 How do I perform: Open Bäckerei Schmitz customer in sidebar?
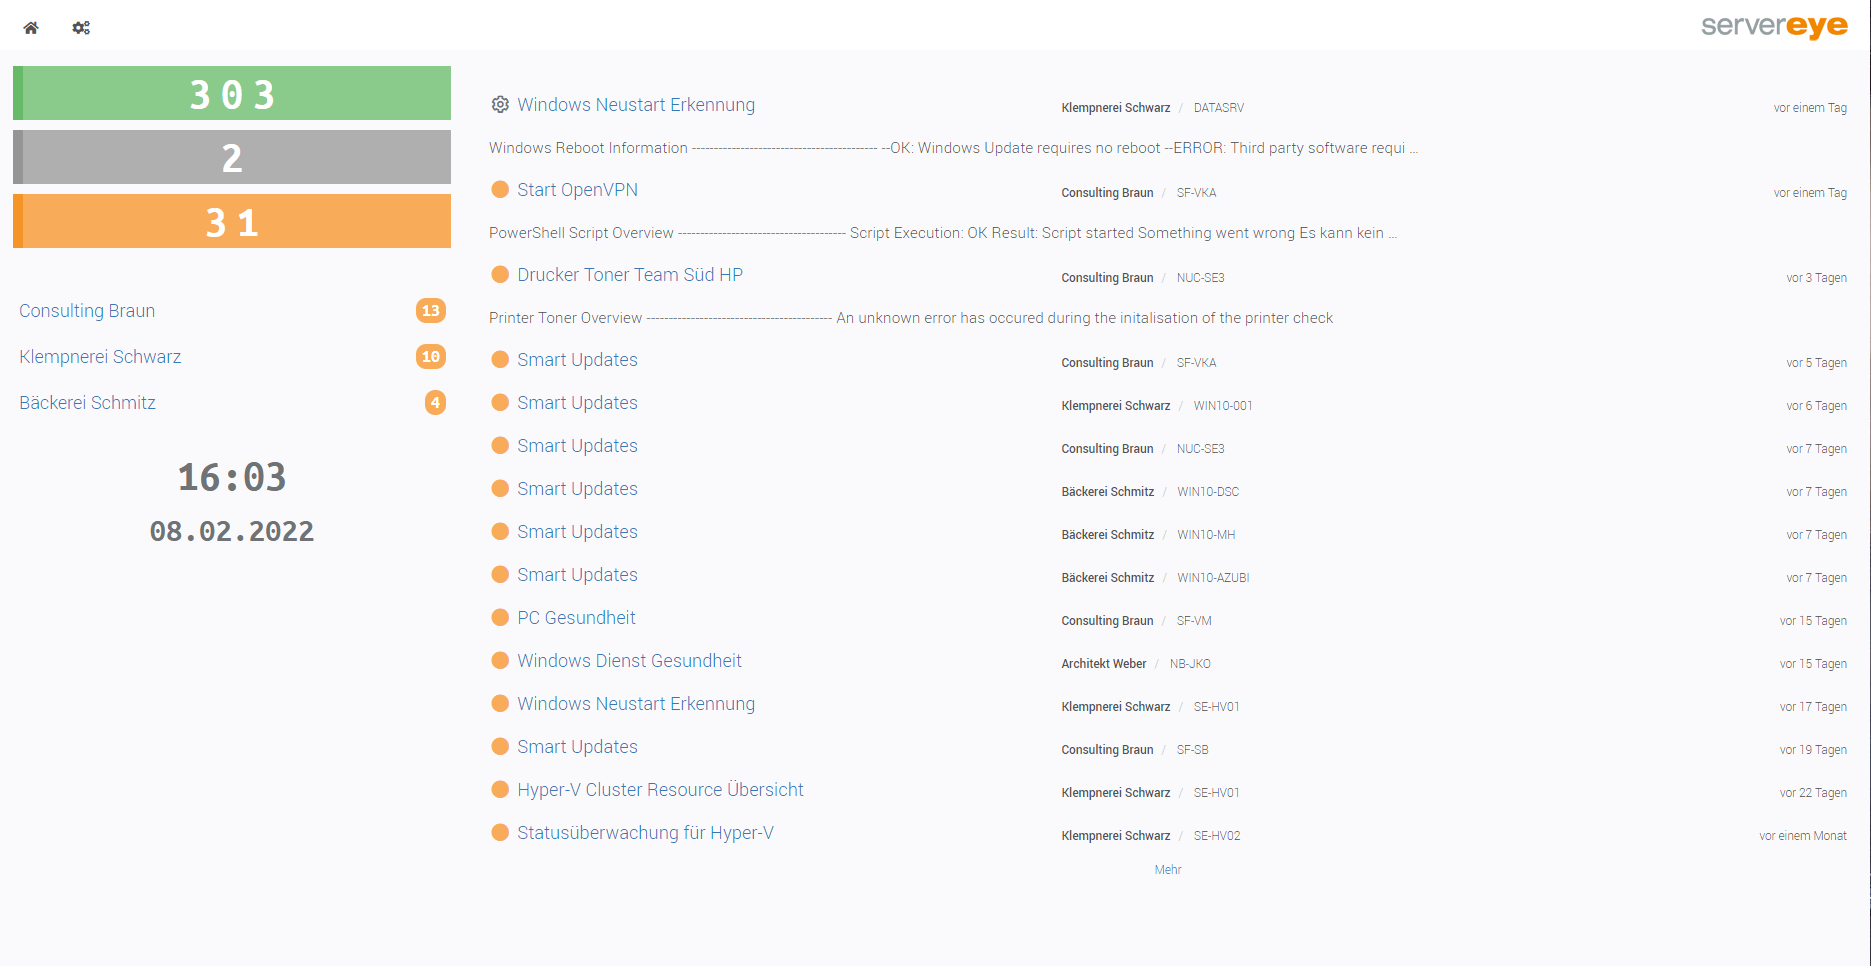coord(88,403)
